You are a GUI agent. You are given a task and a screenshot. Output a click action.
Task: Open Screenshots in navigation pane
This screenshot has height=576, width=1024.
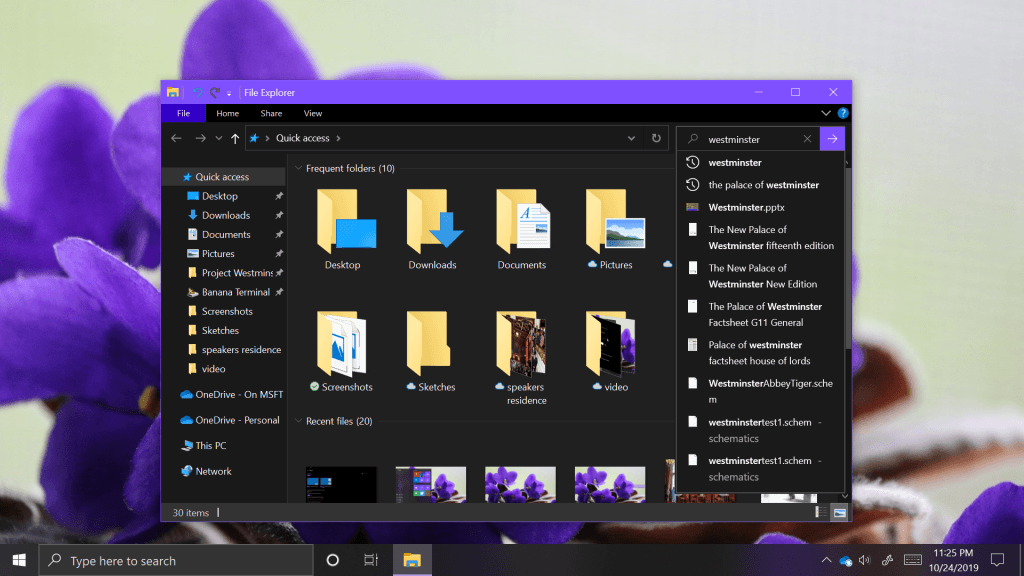[227, 312]
